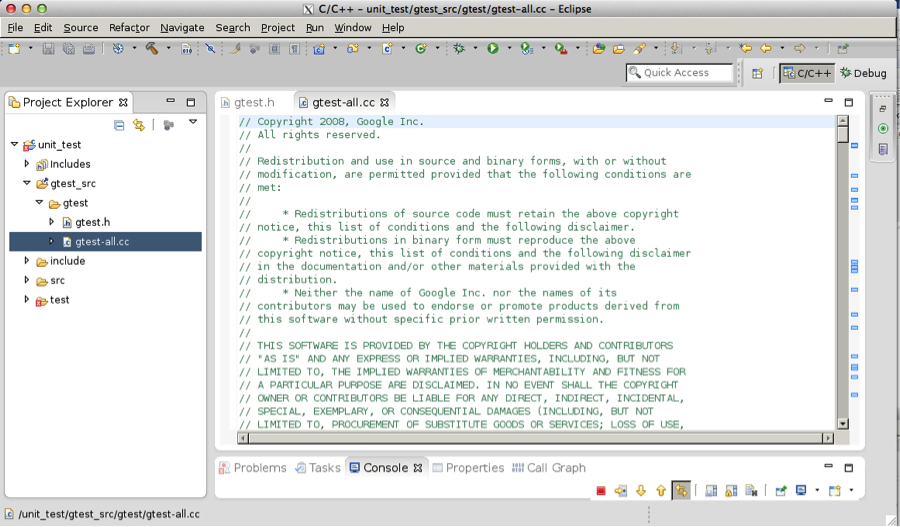Select gtest-all.cc in Project Explorer
Viewport: 900px width, 527px height.
pyautogui.click(x=105, y=242)
